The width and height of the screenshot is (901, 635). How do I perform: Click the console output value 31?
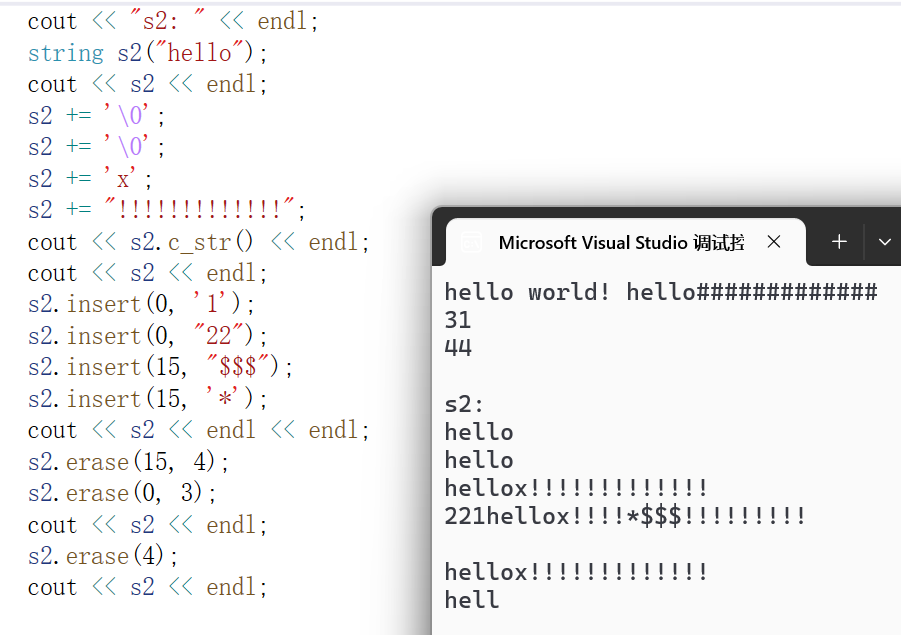click(458, 320)
